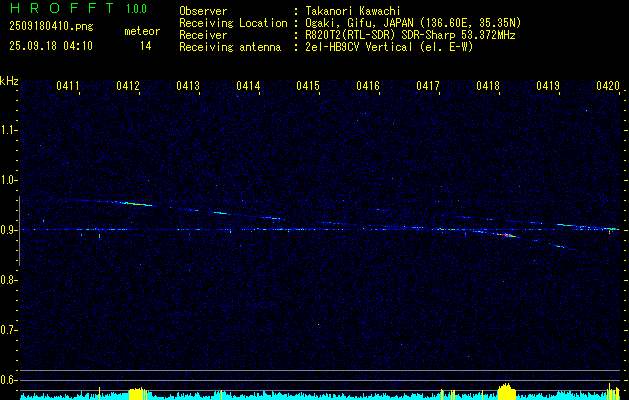The height and width of the screenshot is (400, 629).
Task: Select R820T2(RTL-SDR) SDR-Sharp 53.372MHz text
Action: tap(410, 35)
